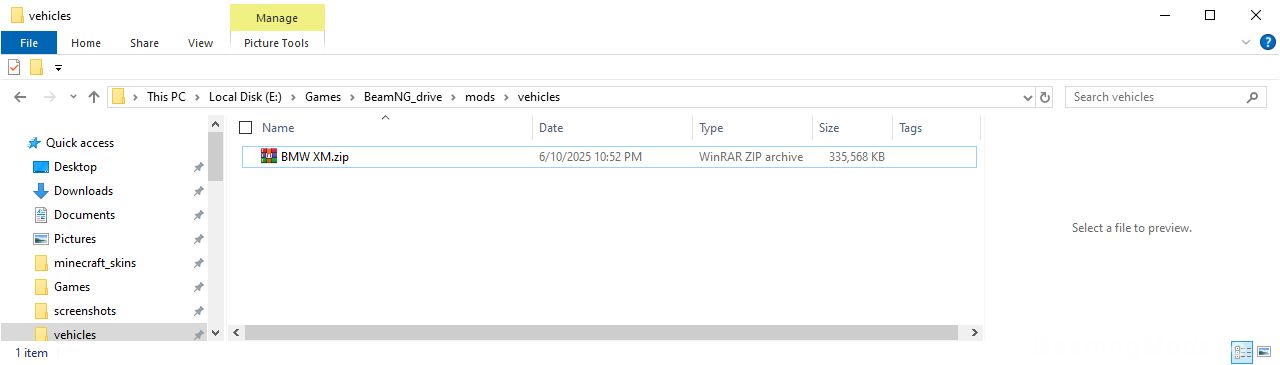Go up one folder level
Viewport: 1280px width, 365px height.
(94, 97)
